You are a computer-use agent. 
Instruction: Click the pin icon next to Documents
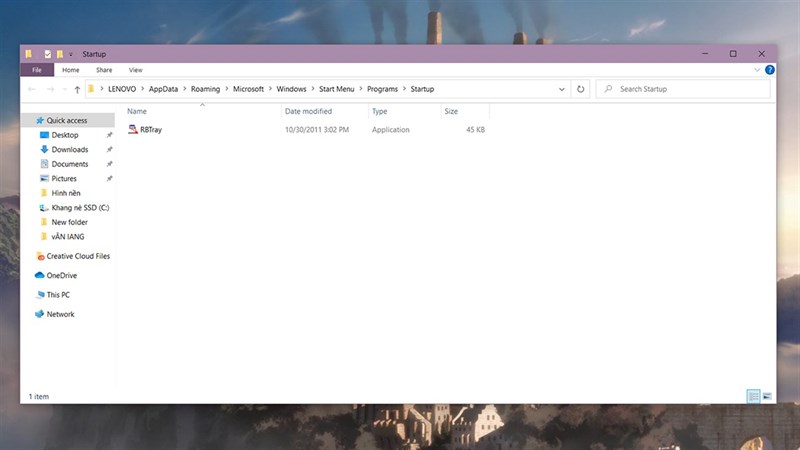point(109,164)
